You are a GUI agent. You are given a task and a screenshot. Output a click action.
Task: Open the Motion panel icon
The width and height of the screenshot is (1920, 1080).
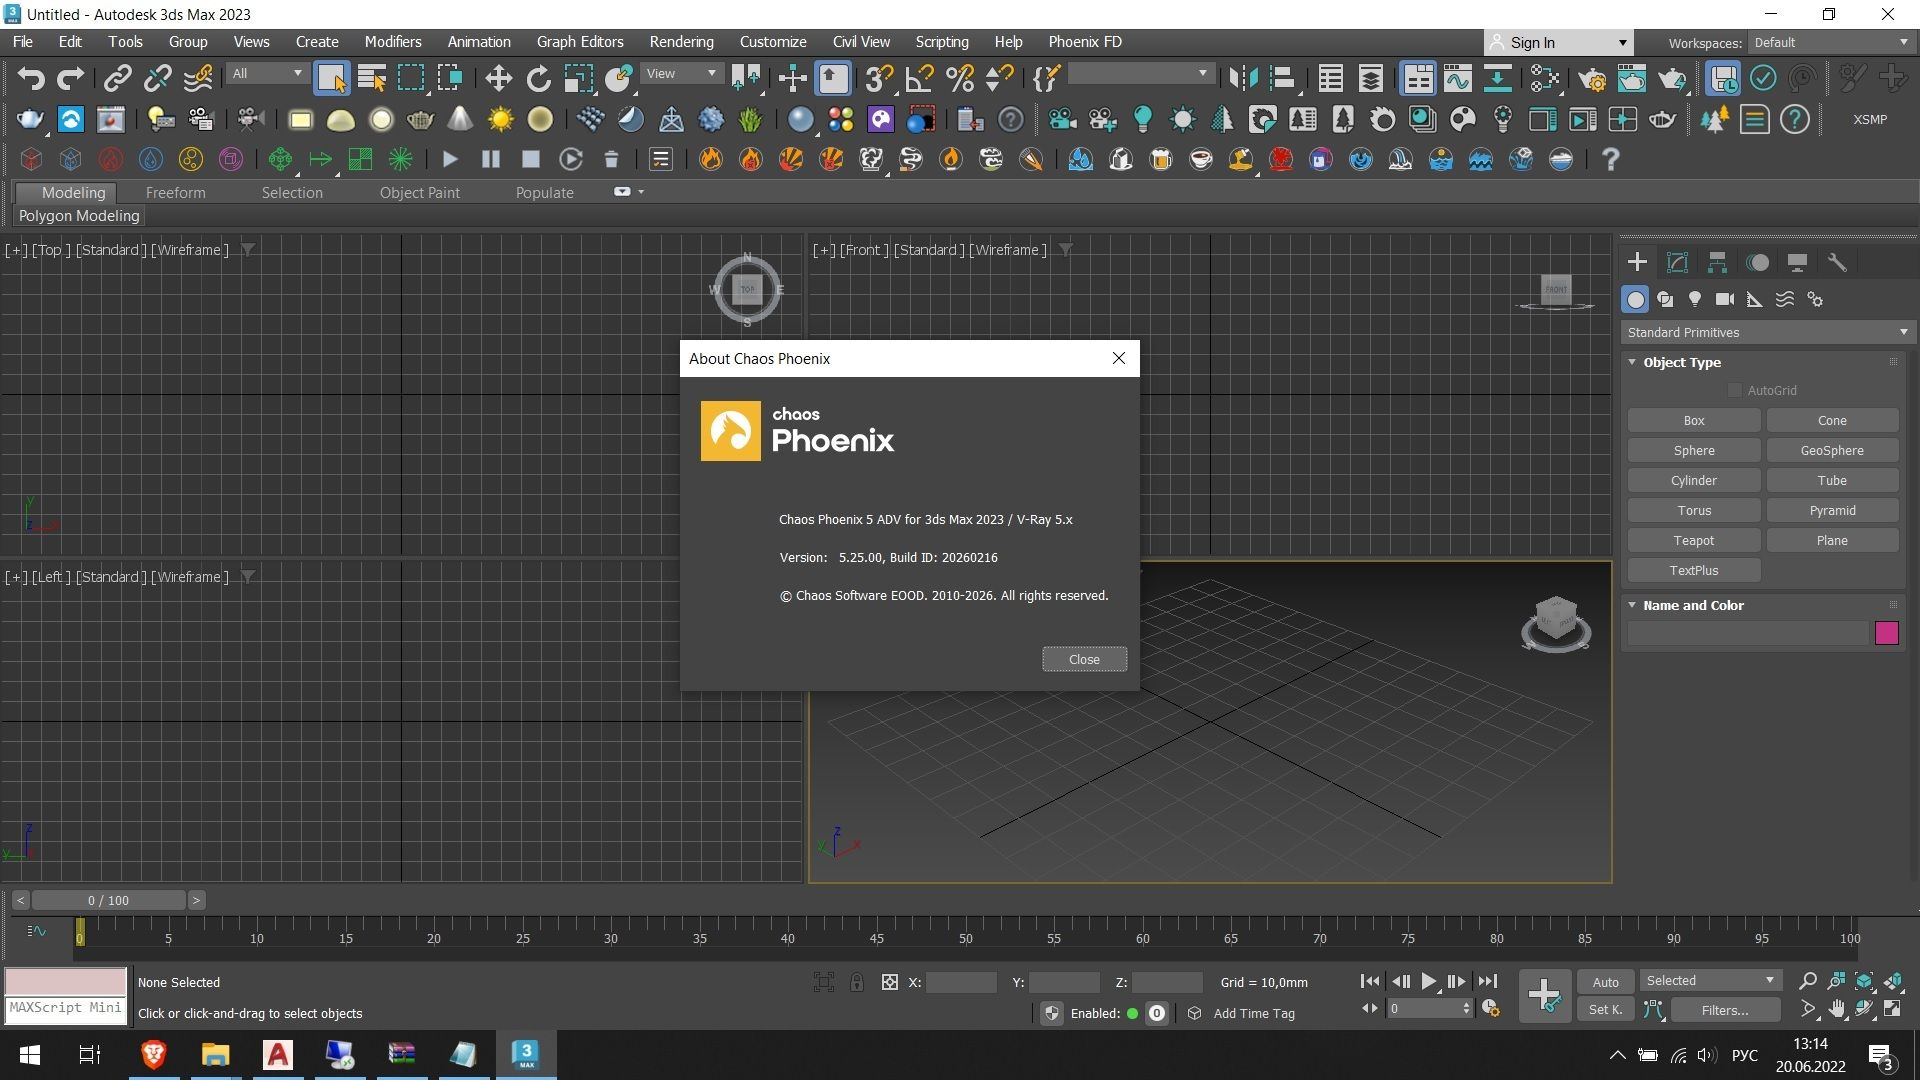[x=1757, y=262]
